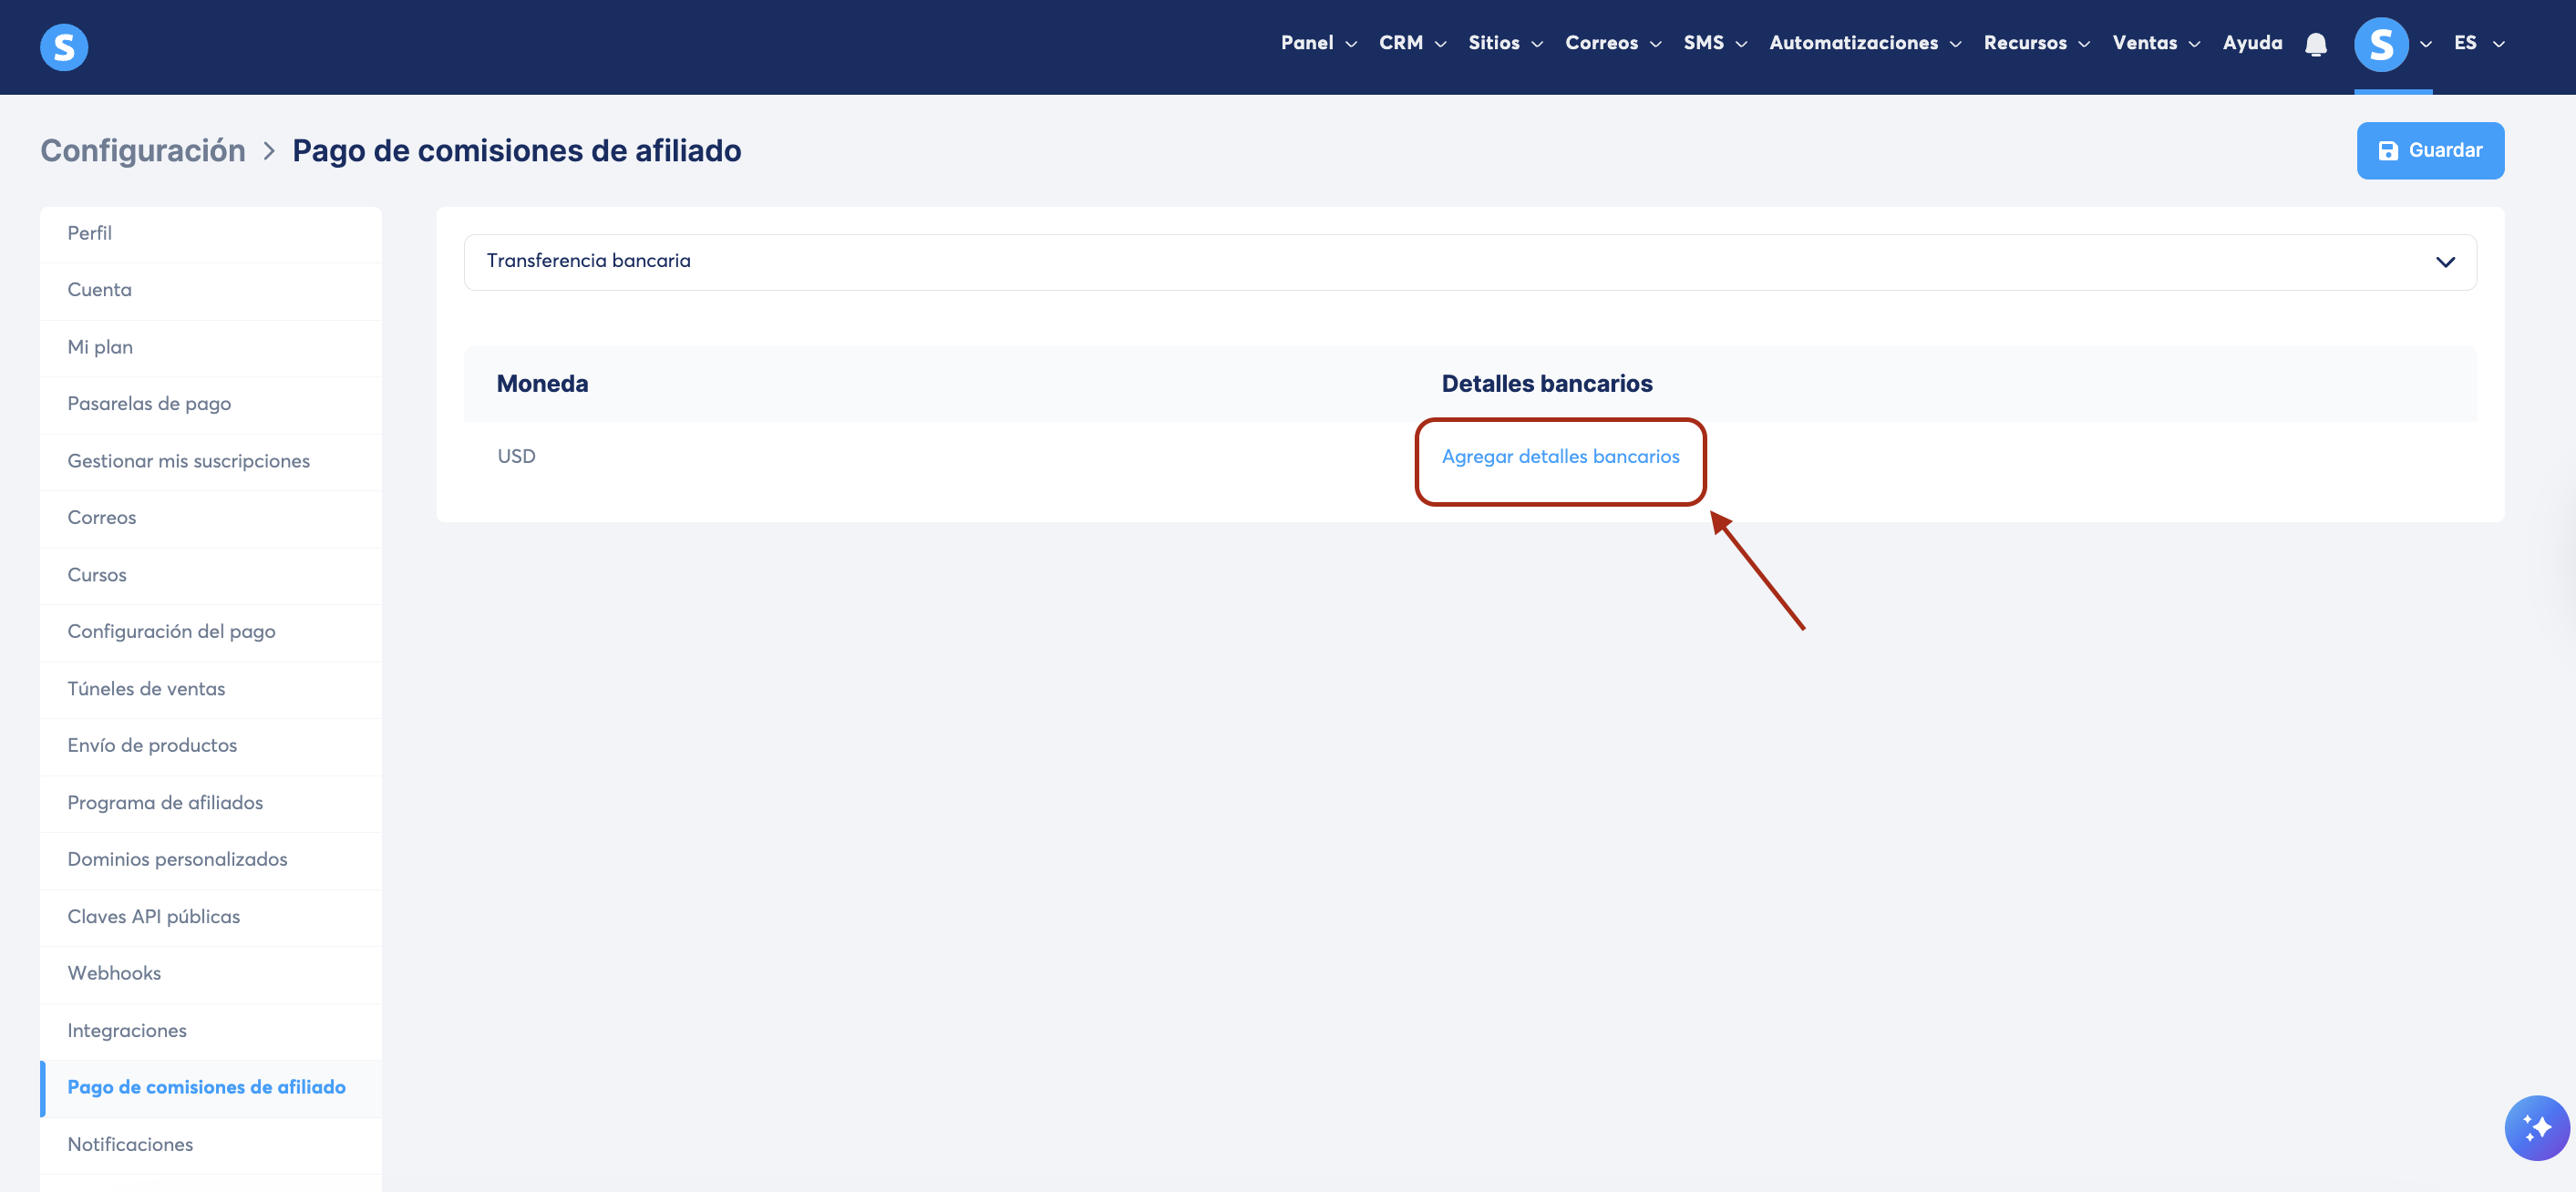Click the user avatar icon

[x=2380, y=44]
